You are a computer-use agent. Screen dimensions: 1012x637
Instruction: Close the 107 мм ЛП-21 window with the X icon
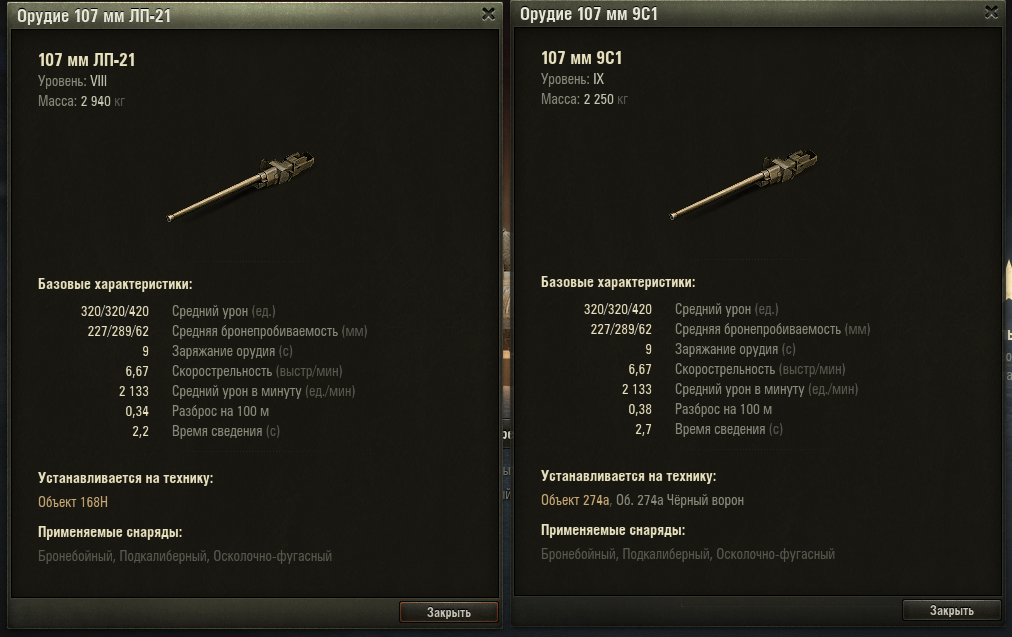point(489,14)
